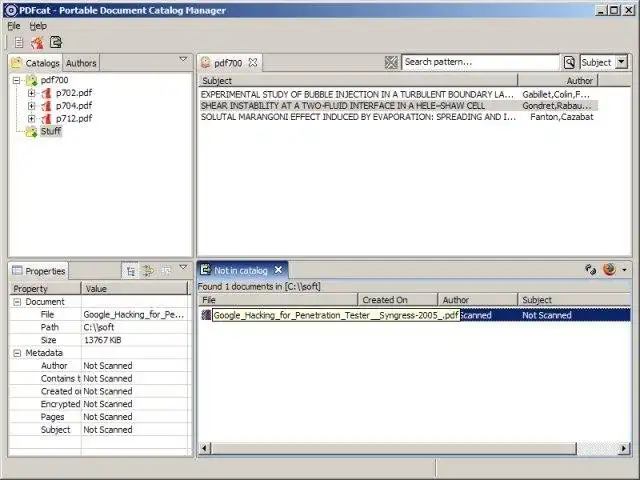Screen dimensions: 640x480
Task: Open the Subject search field dropdown
Action: tap(621, 62)
